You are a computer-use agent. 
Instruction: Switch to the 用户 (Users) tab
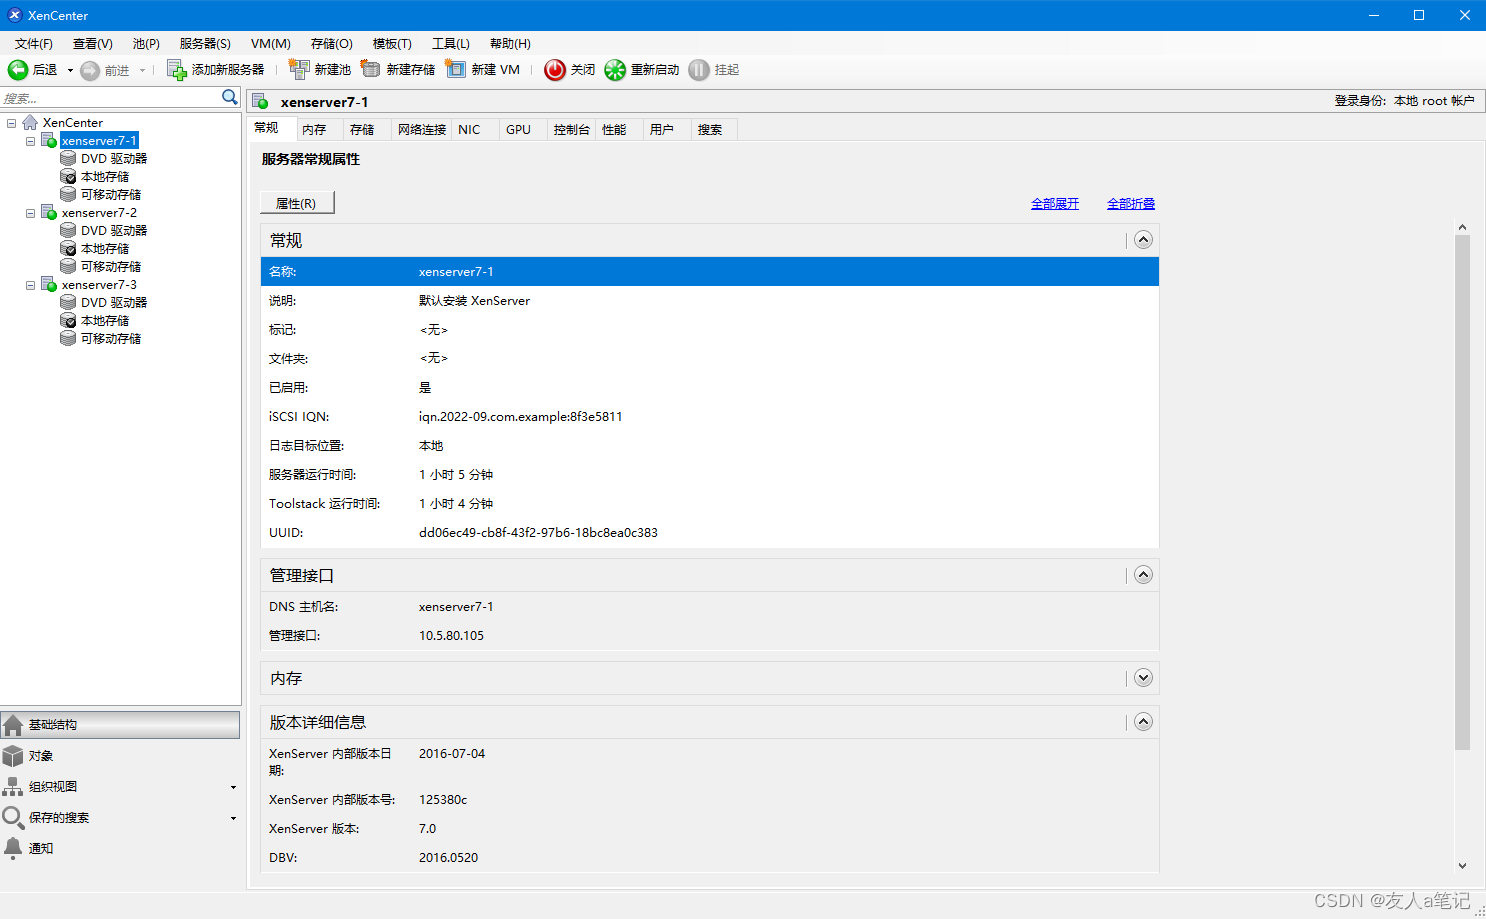click(668, 130)
